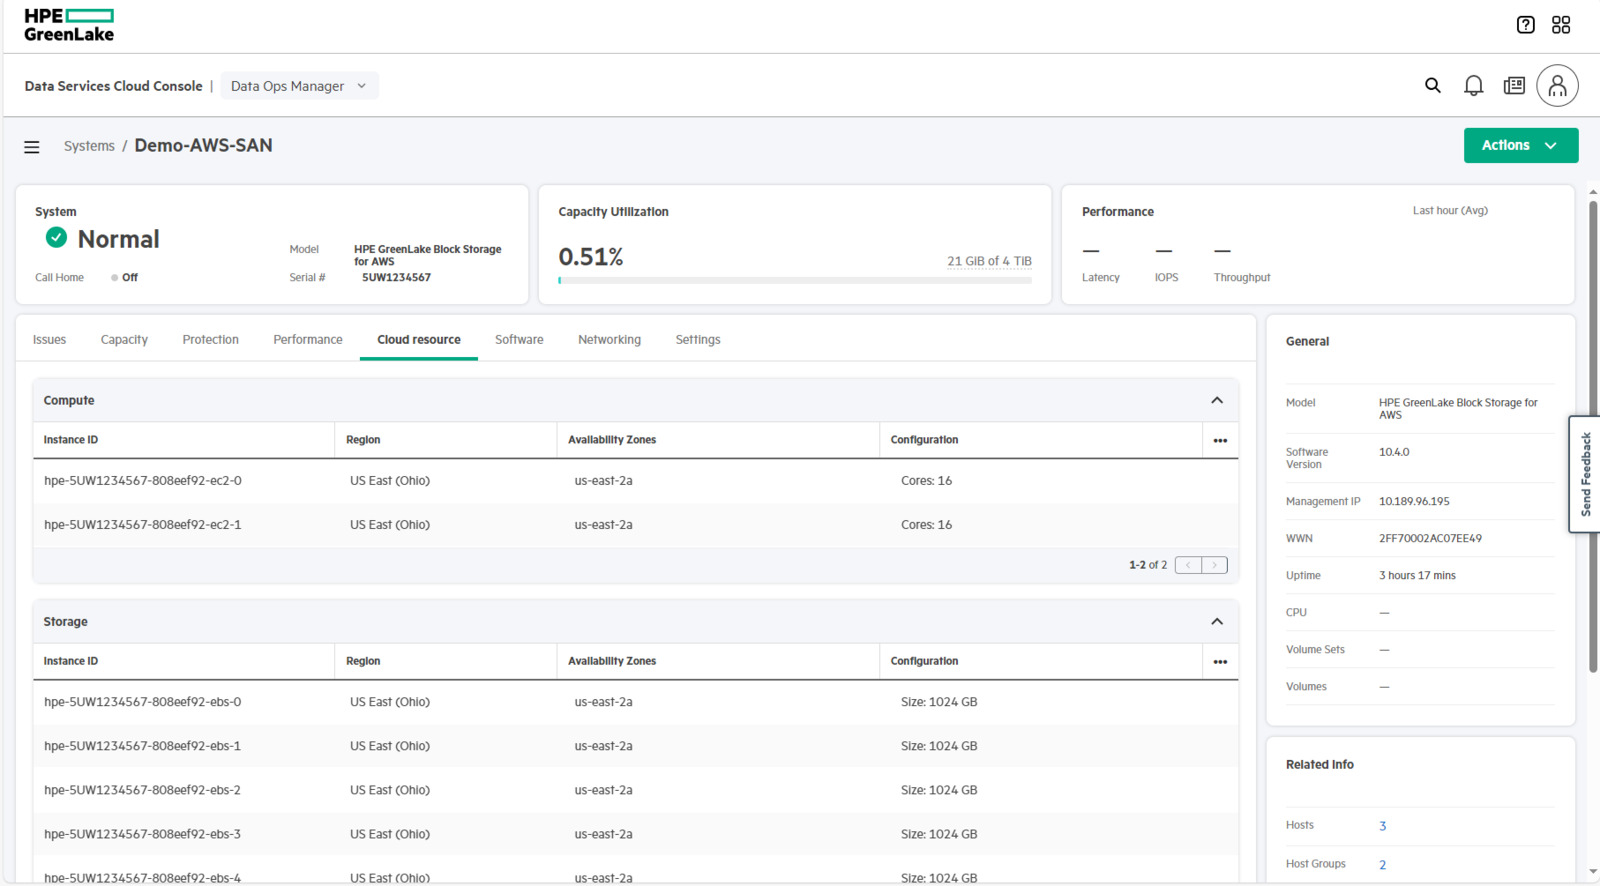Collapse the Compute section
The height and width of the screenshot is (886, 1600).
pos(1217,400)
